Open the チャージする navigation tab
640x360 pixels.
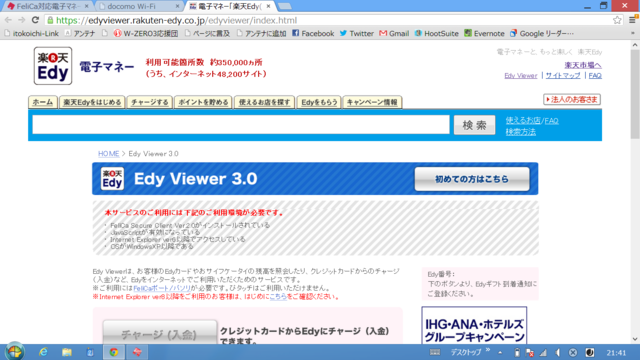pyautogui.click(x=150, y=102)
